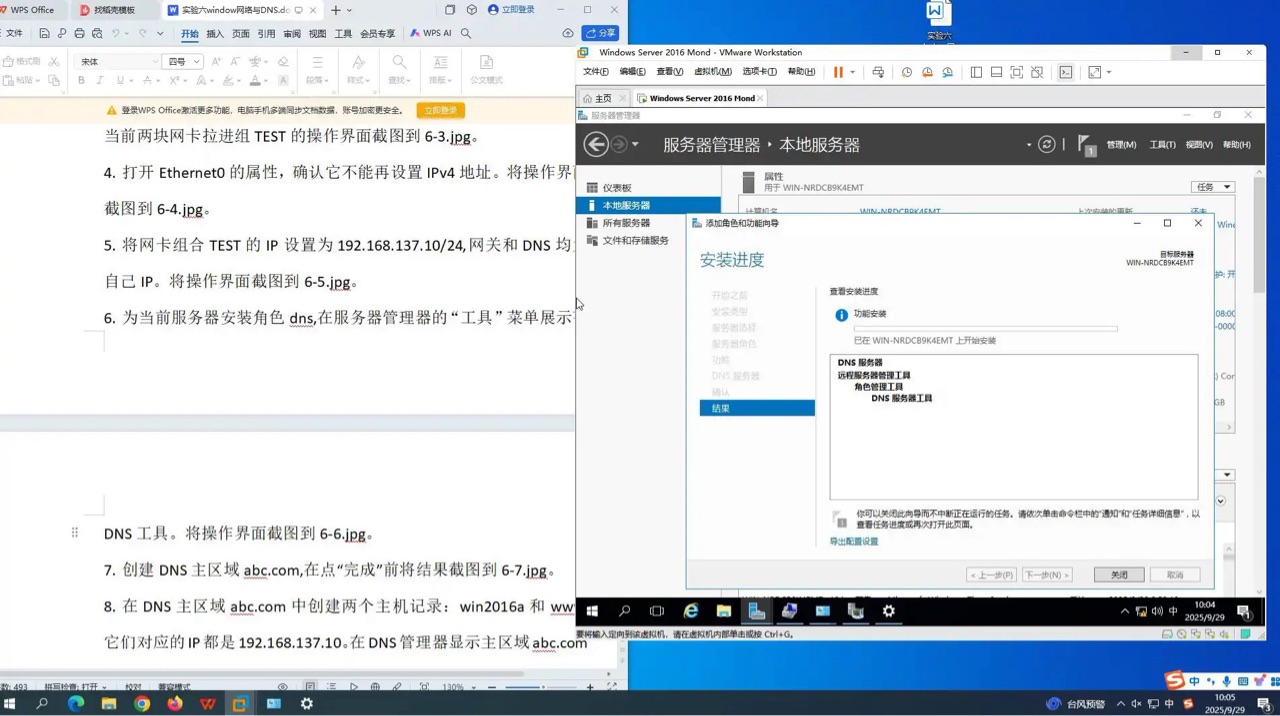Image resolution: width=1280 pixels, height=716 pixels.
Task: Open the text highlight color in WPS
Action: (228, 81)
